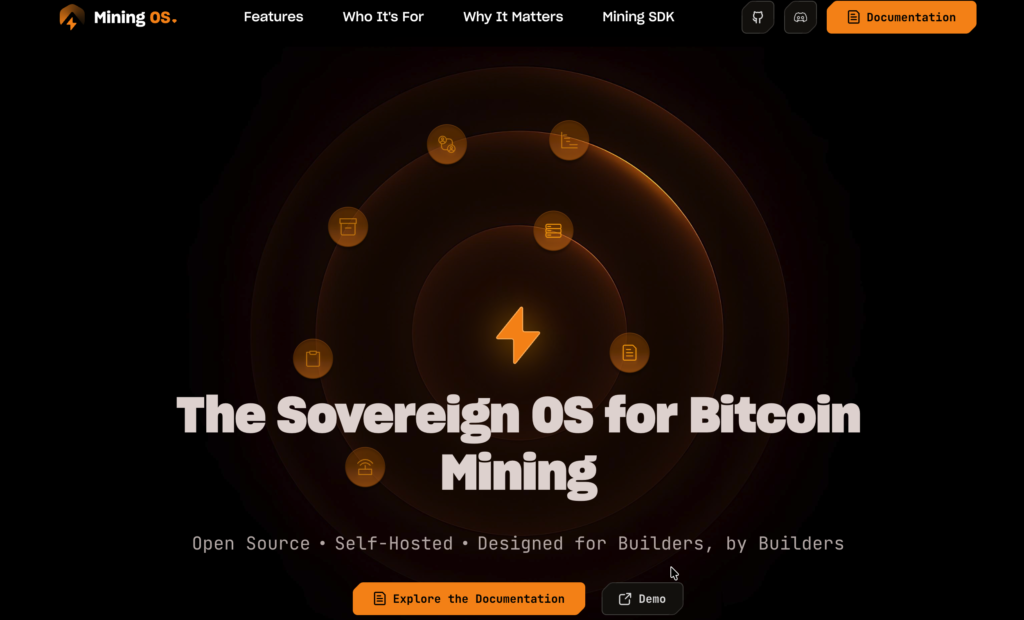Launch the Demo button

[x=642, y=598]
